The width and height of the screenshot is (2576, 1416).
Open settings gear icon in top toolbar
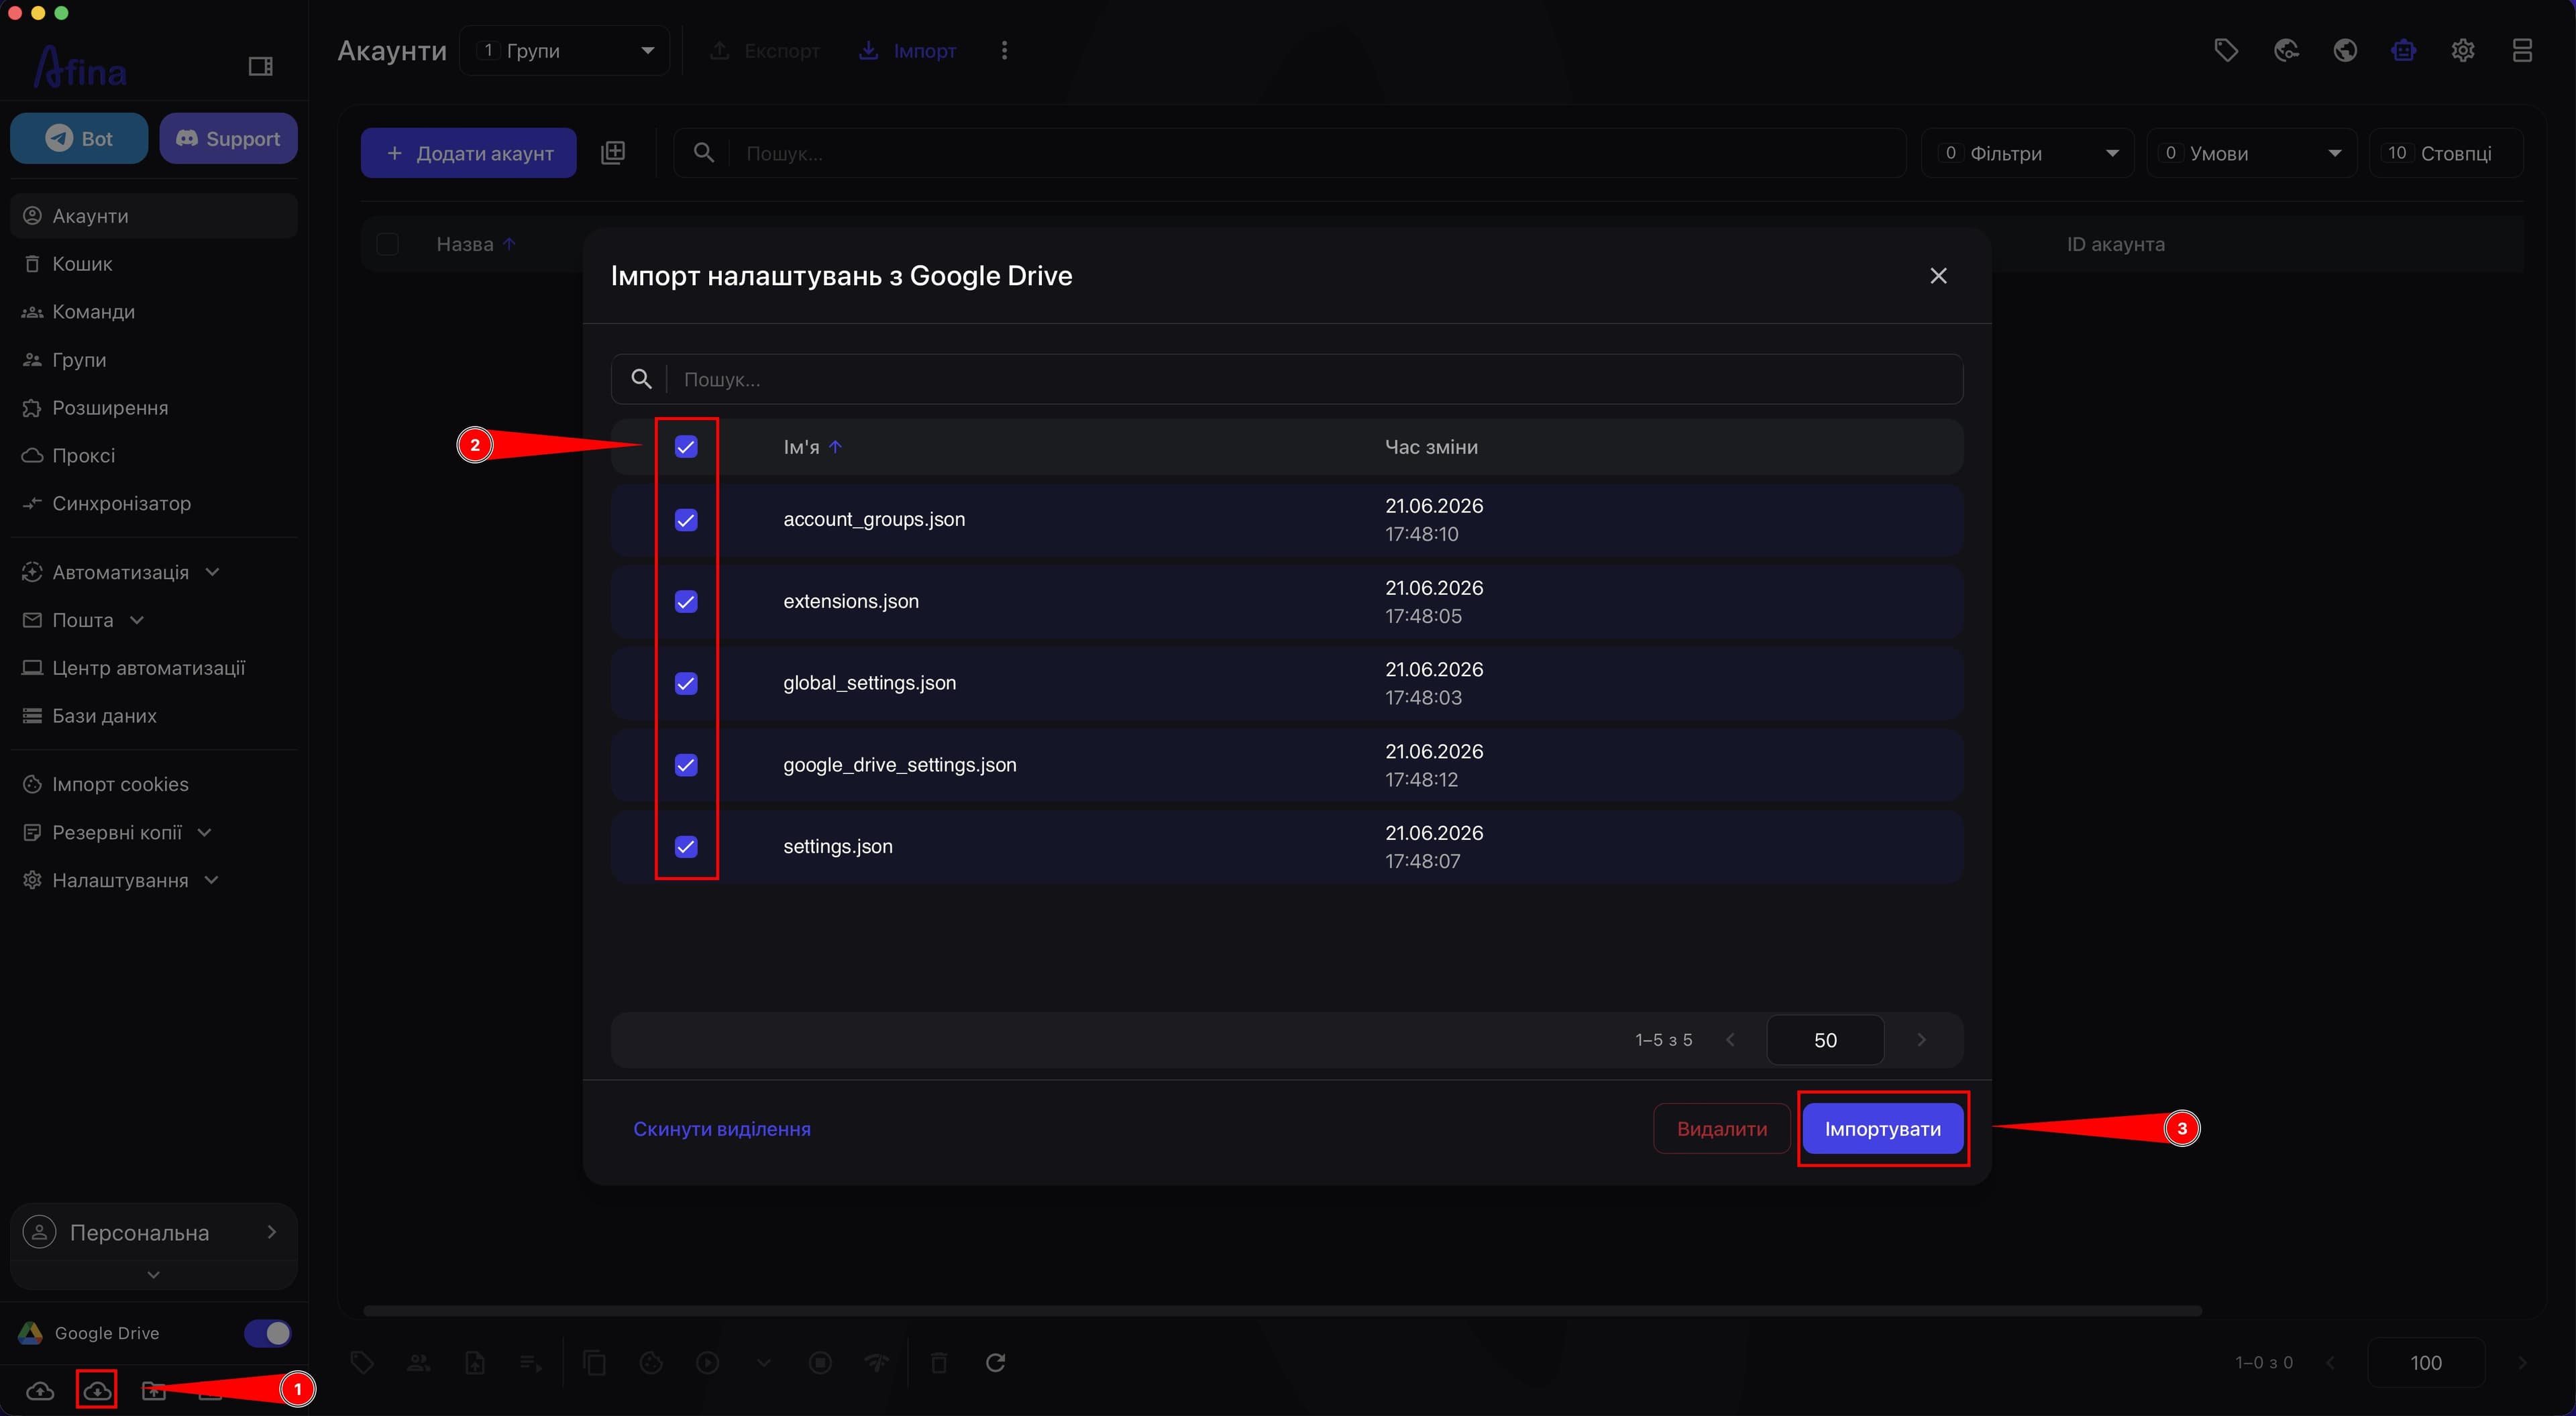coord(2463,50)
